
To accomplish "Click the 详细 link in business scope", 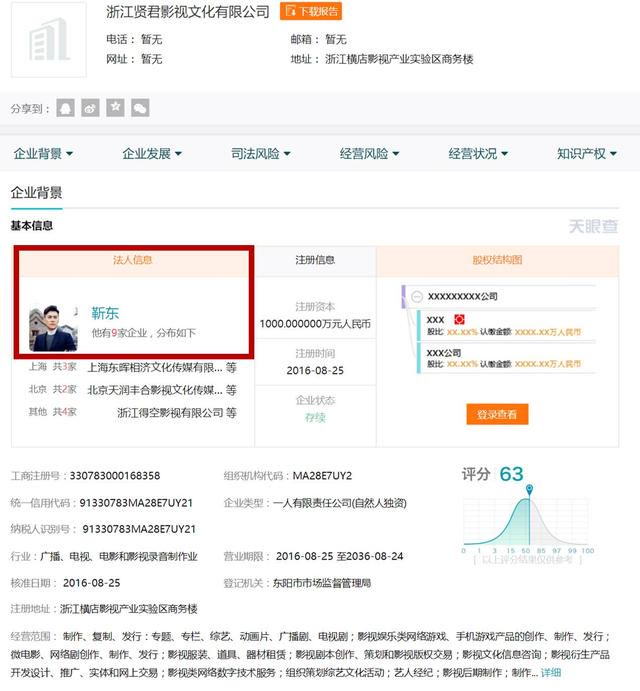I will 551,672.
